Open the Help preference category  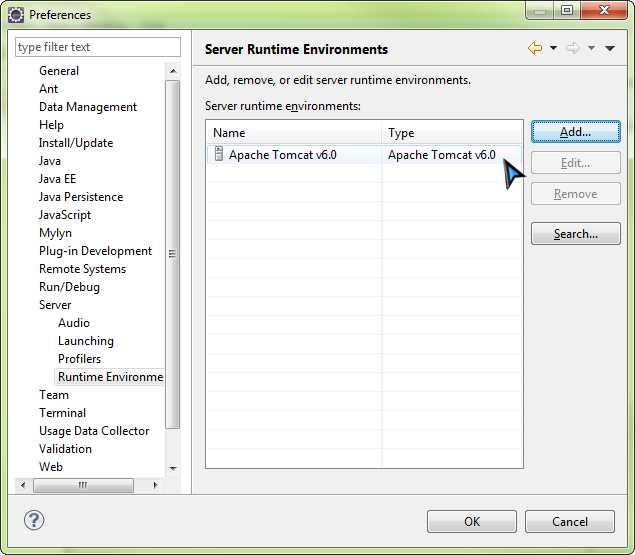[x=51, y=125]
